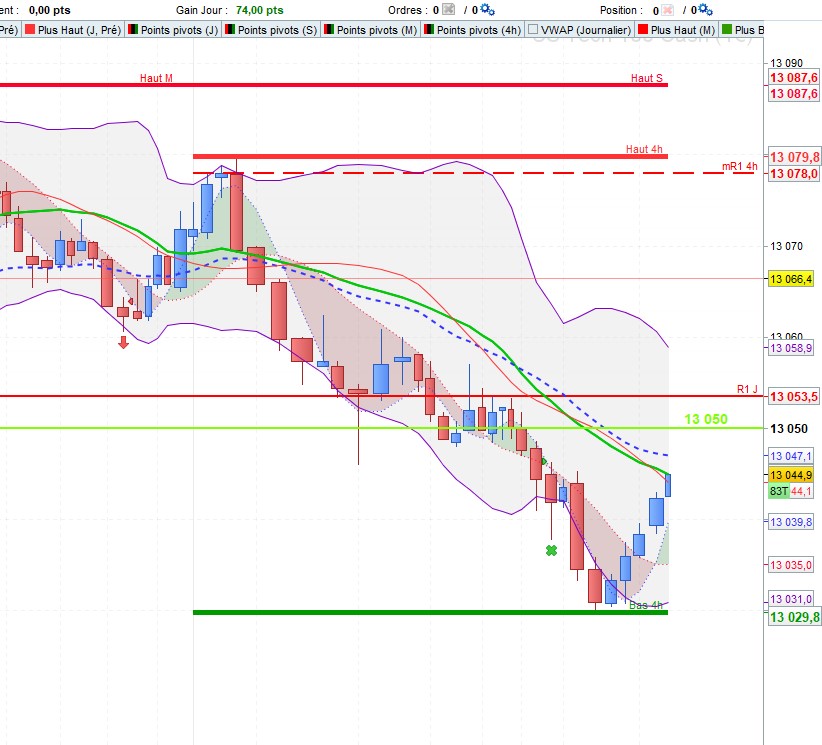
Task: Select the Points pivots (J) indicator label
Action: click(179, 30)
